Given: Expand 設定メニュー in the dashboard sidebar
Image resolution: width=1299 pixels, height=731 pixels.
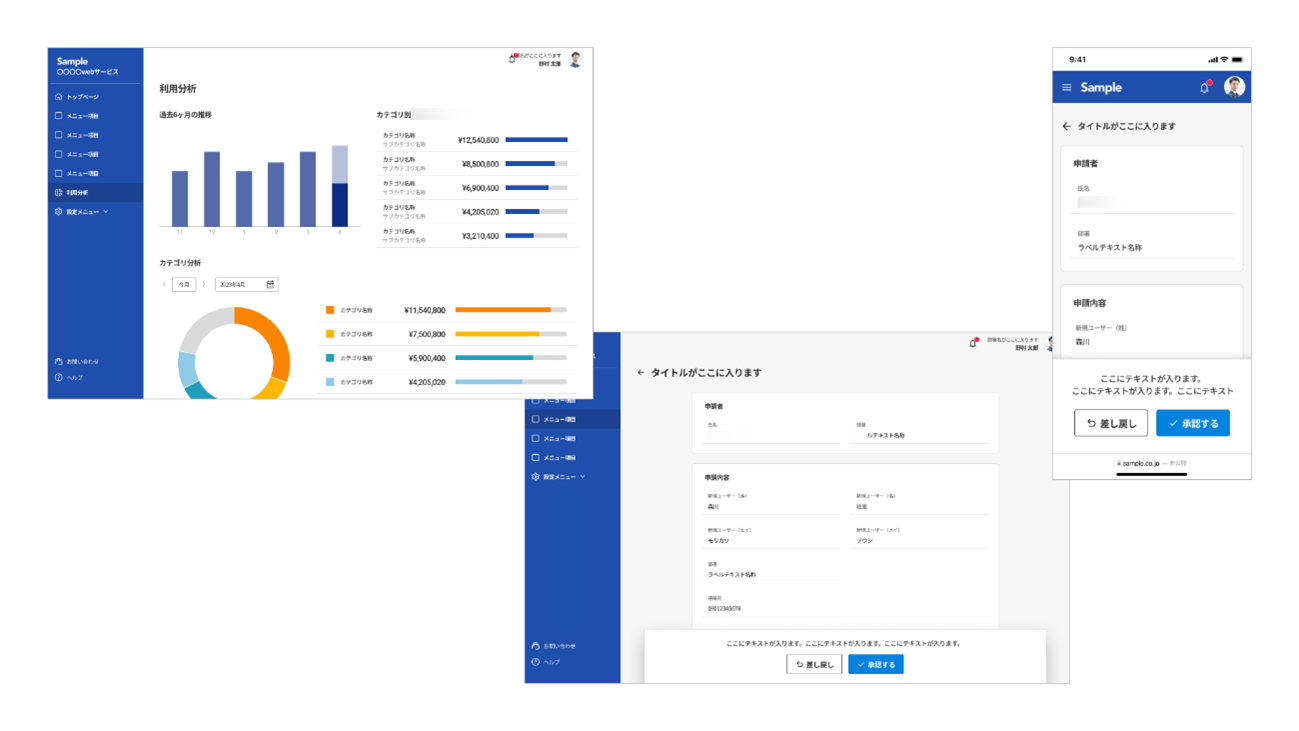Looking at the screenshot, I should point(84,212).
